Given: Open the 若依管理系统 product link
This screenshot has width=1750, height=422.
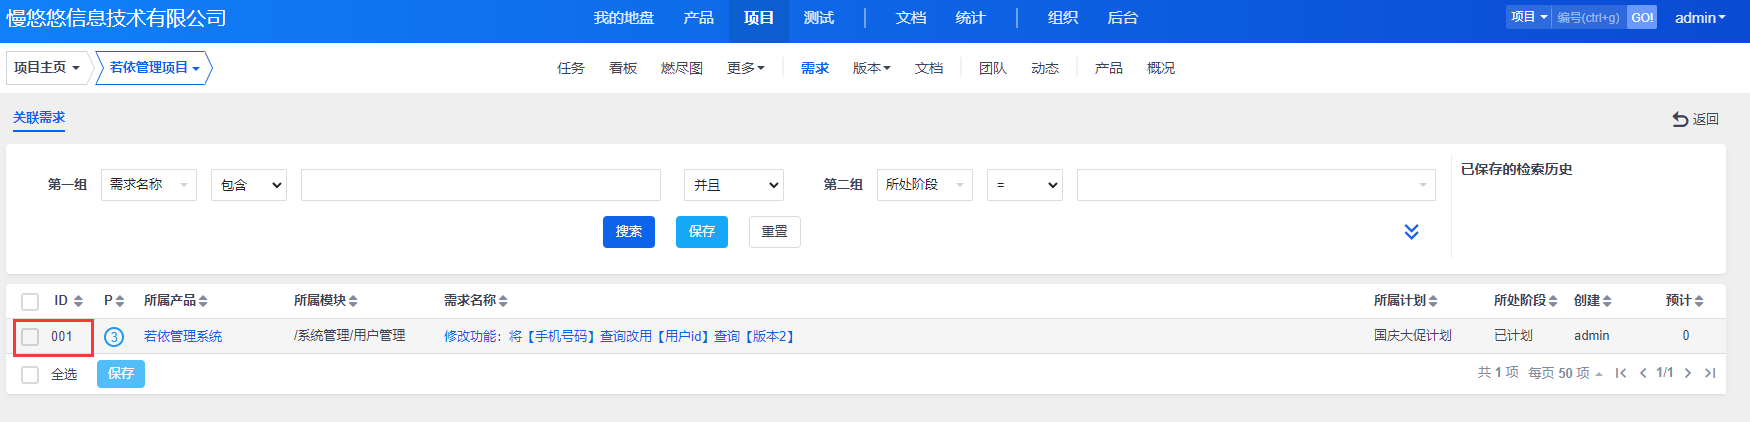Looking at the screenshot, I should click(x=183, y=337).
